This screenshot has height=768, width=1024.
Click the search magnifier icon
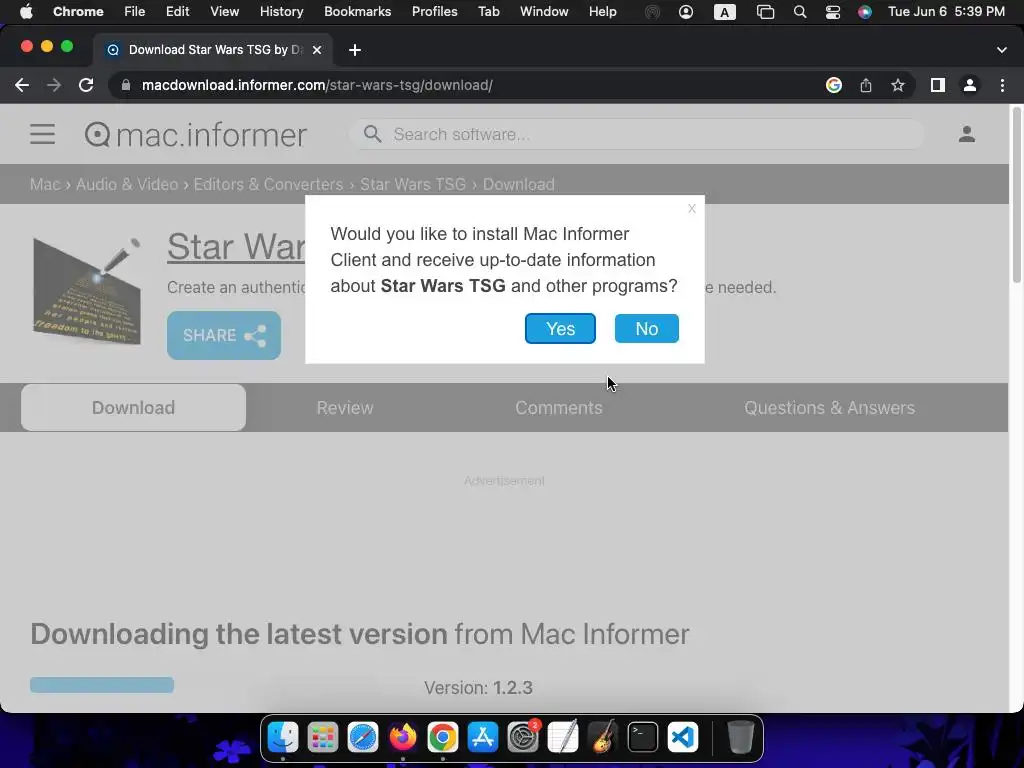tap(372, 134)
